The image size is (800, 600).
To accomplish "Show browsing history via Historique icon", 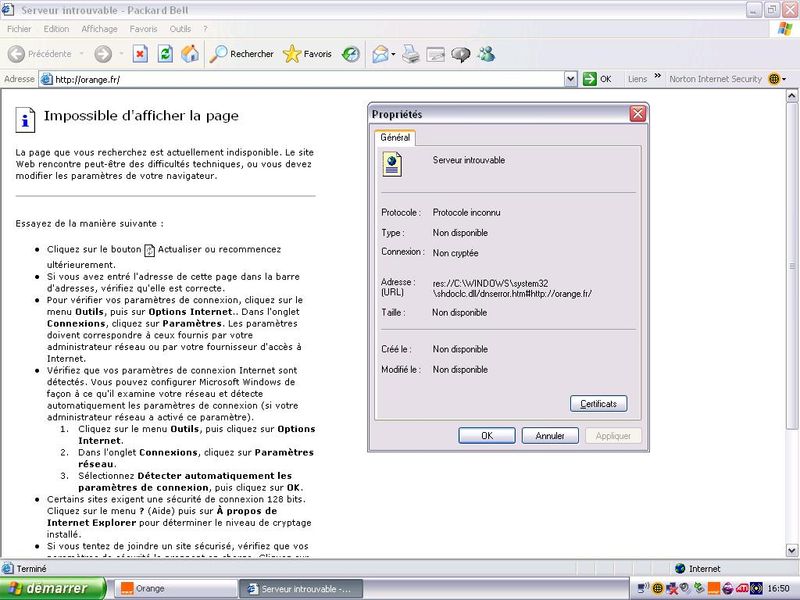I will tap(351, 54).
